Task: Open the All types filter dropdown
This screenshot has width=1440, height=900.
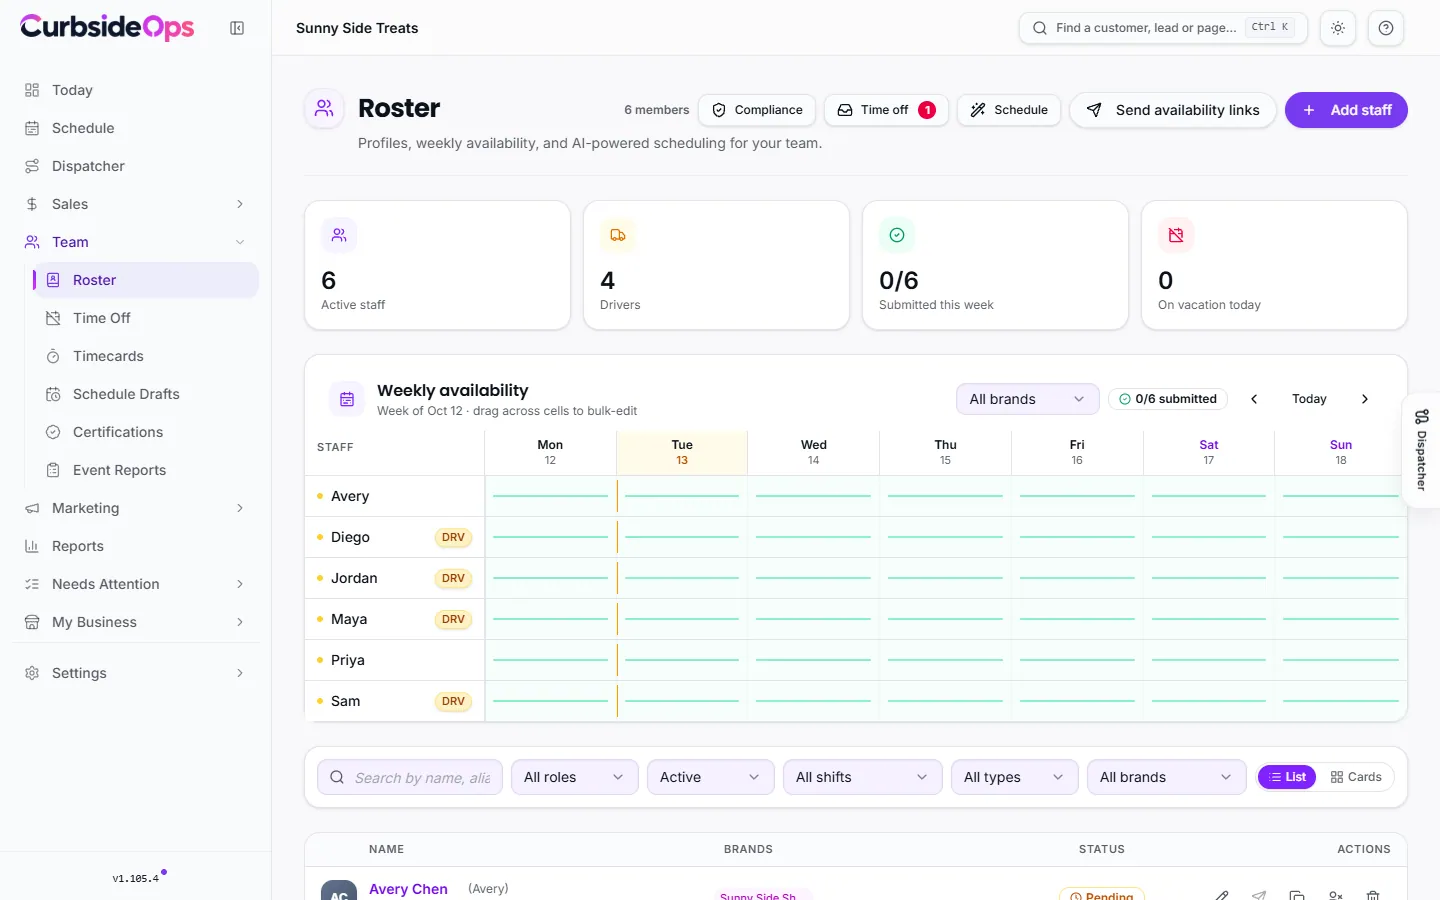Action: 1014,777
